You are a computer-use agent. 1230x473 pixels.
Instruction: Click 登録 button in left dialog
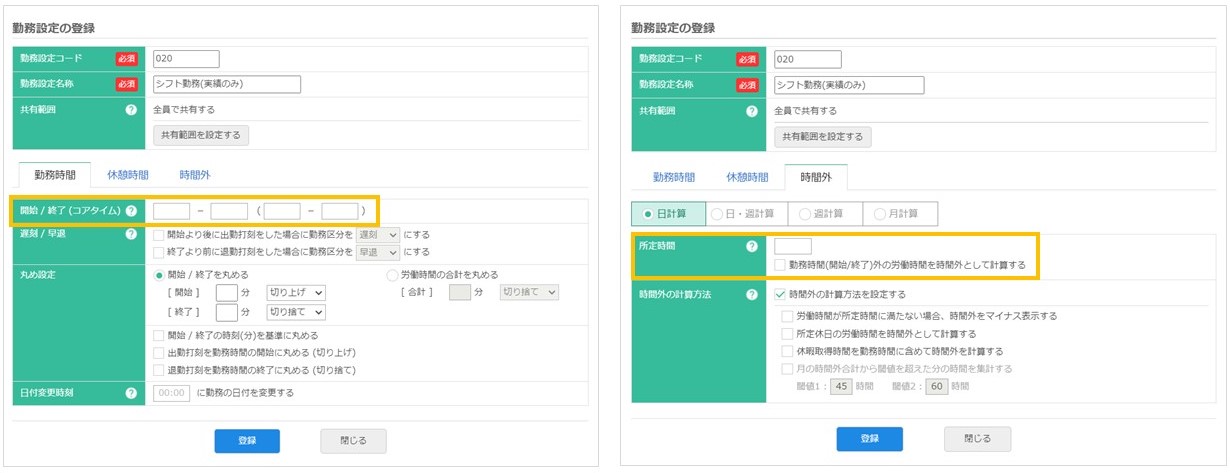click(x=247, y=440)
